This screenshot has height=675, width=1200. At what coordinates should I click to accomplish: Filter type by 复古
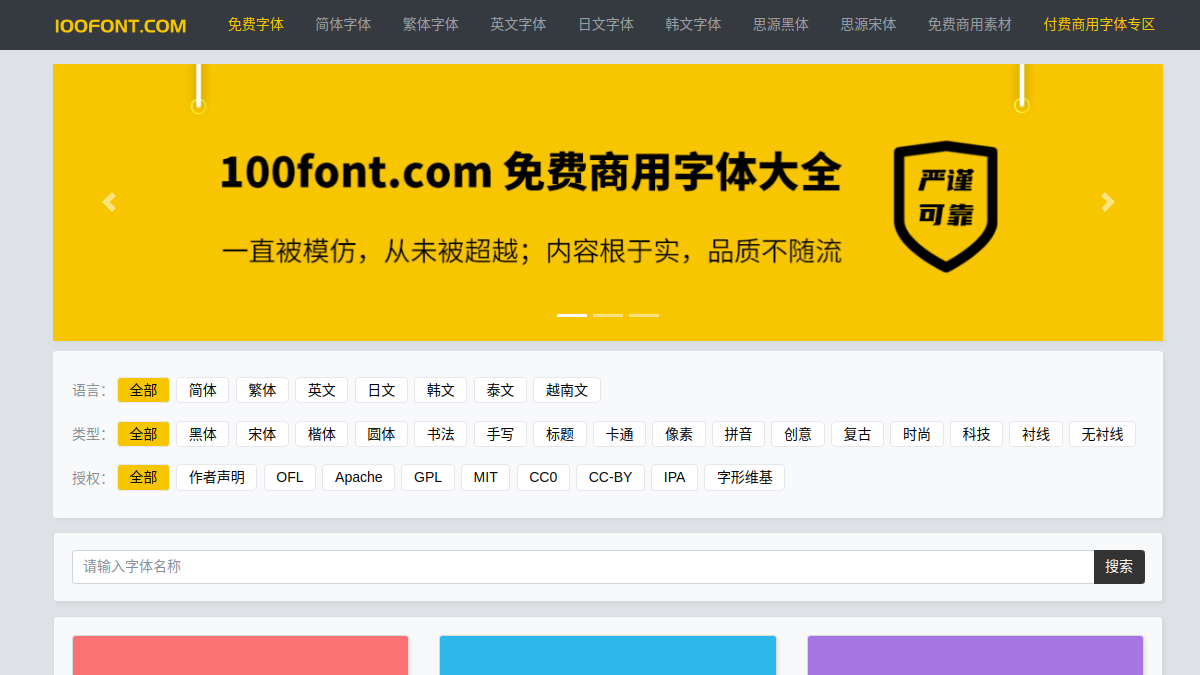857,434
